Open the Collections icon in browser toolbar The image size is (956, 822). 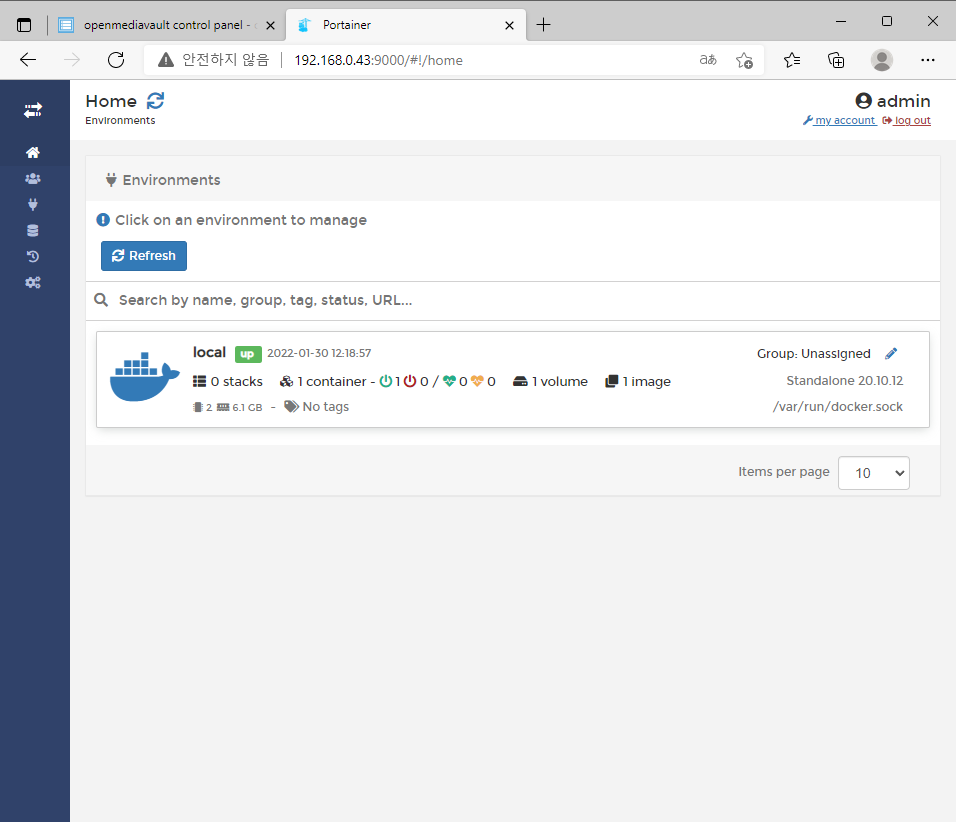836,60
